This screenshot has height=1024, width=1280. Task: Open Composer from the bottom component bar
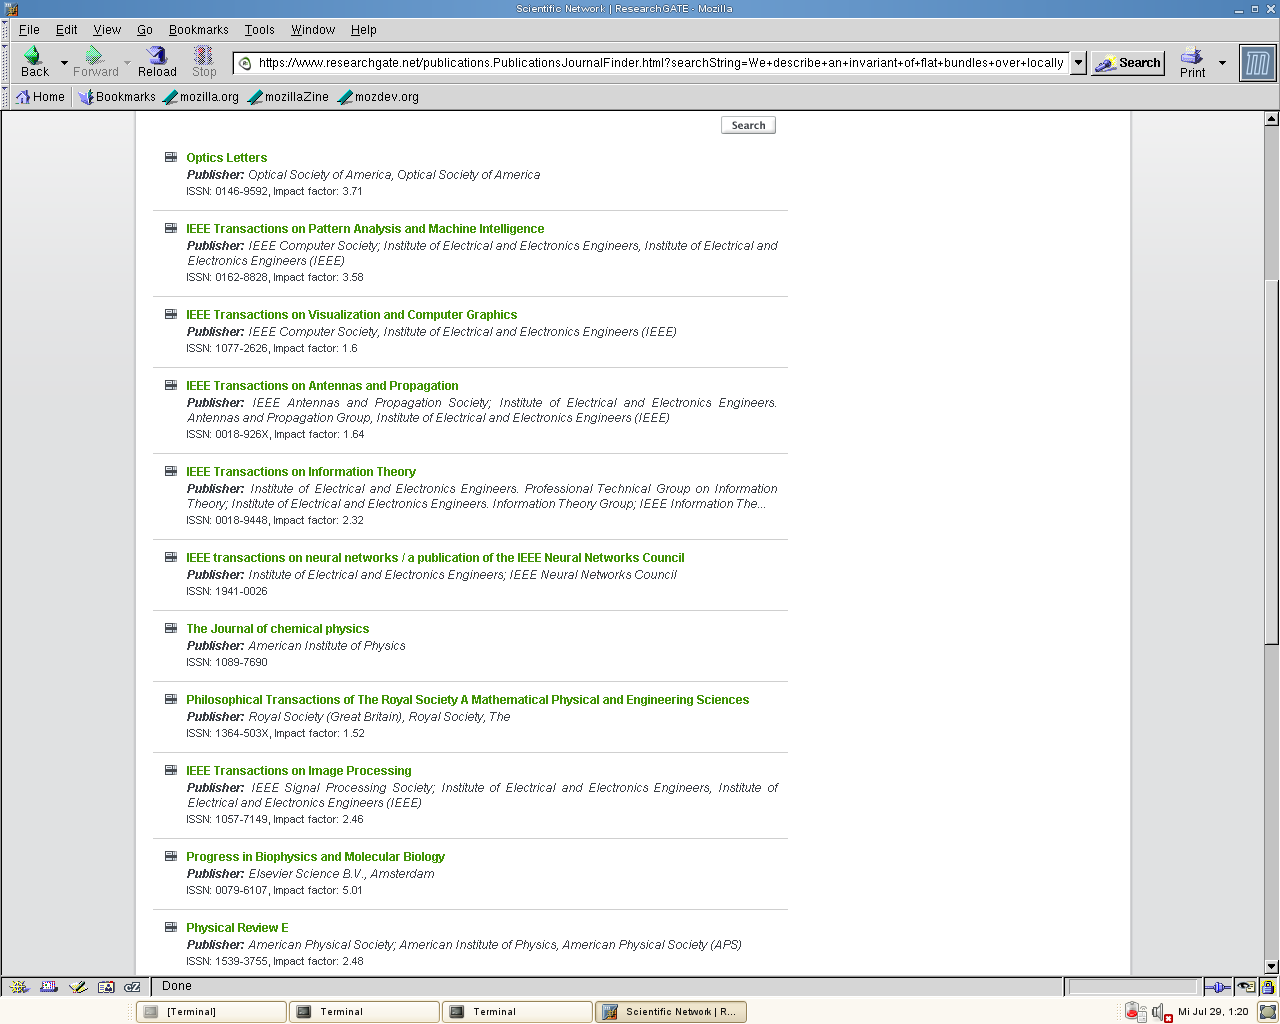coord(78,986)
